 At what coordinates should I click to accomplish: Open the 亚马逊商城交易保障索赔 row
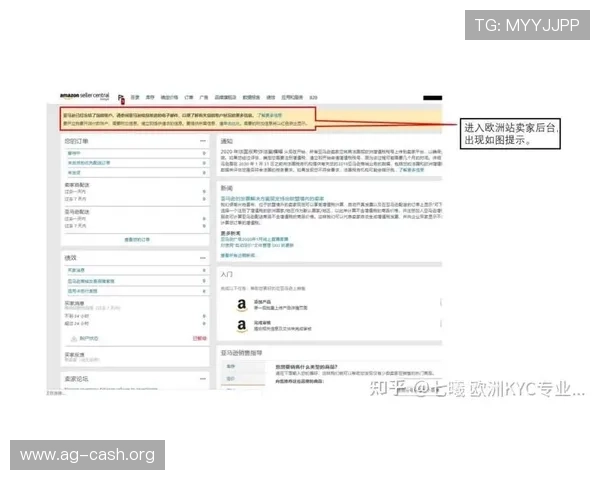pyautogui.click(x=137, y=281)
